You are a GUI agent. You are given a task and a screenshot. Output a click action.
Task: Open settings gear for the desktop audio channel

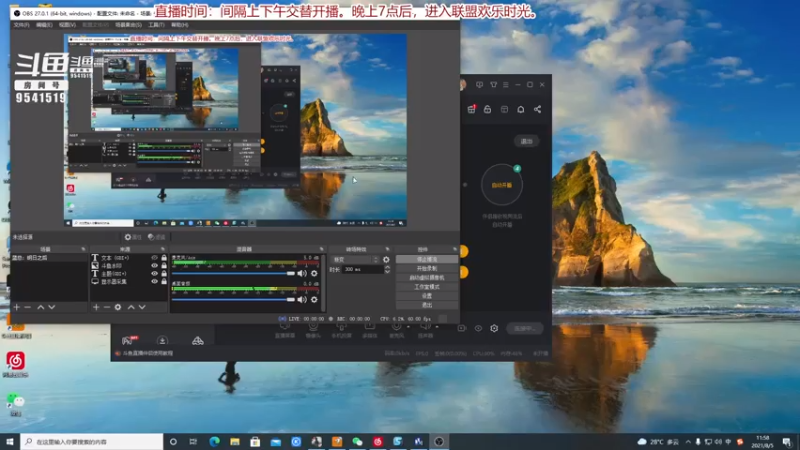(x=314, y=299)
